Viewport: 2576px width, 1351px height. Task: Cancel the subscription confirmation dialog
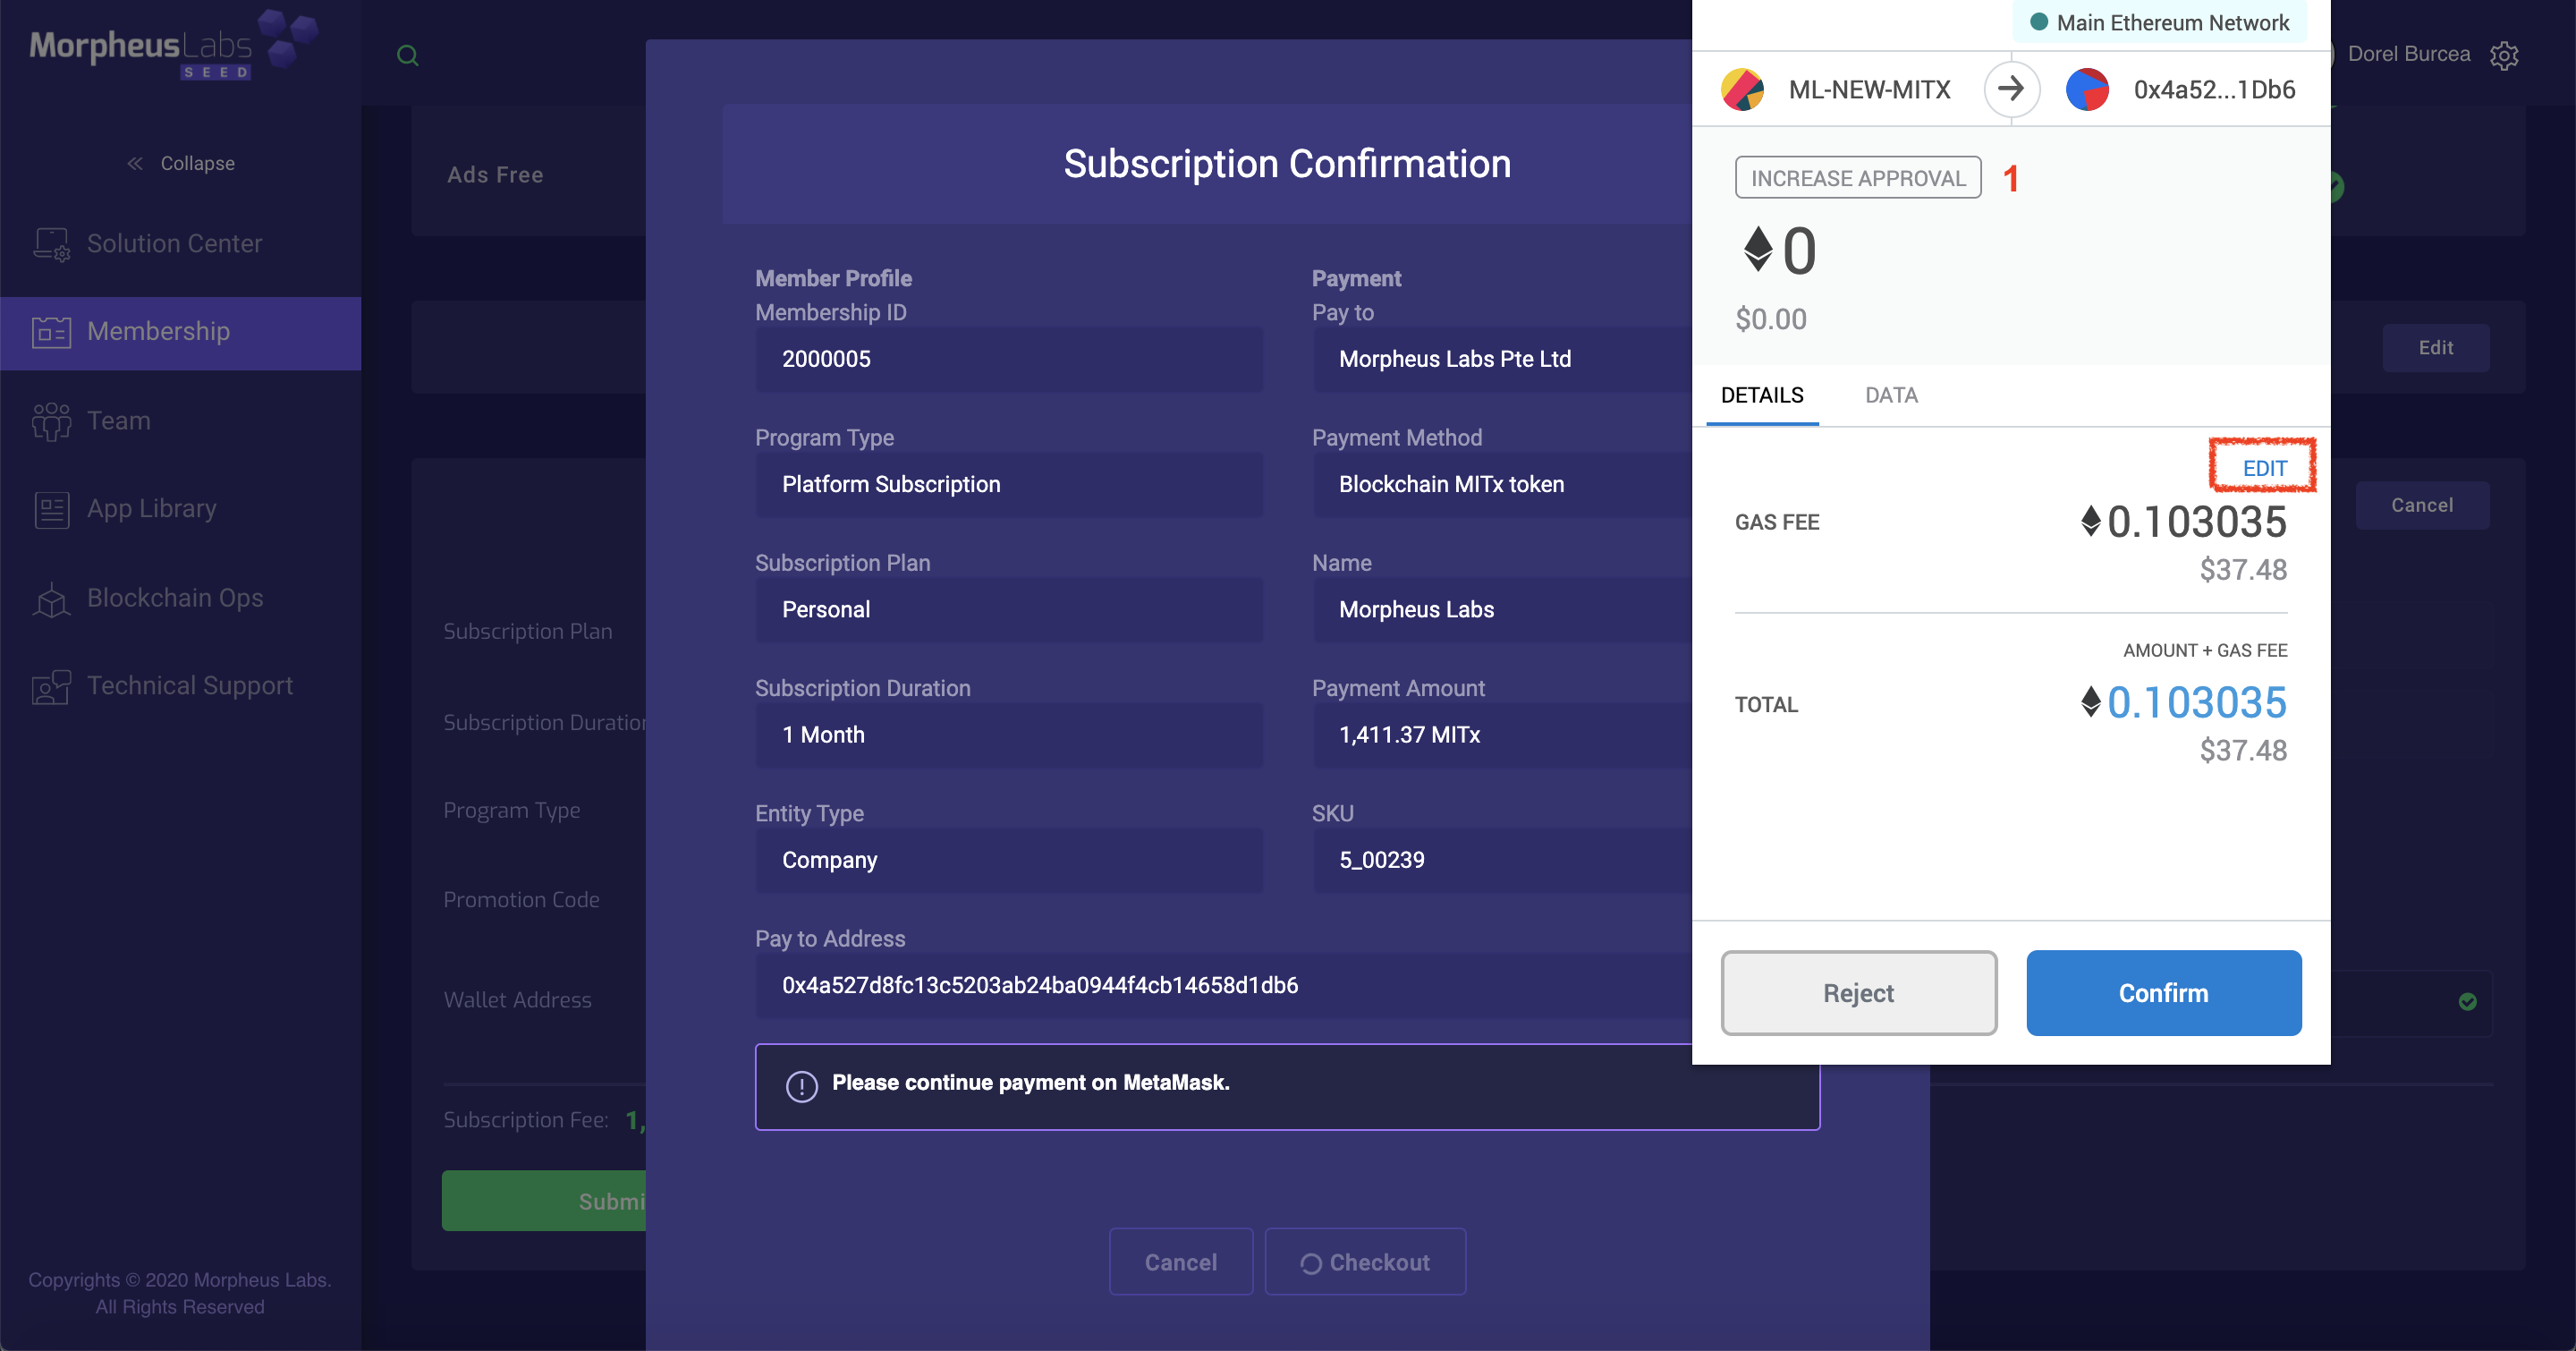pyautogui.click(x=1180, y=1262)
